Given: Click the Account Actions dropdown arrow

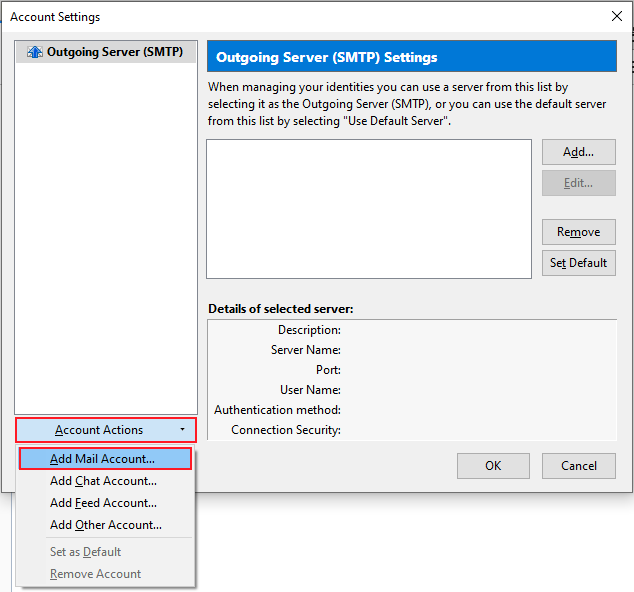Looking at the screenshot, I should point(182,430).
